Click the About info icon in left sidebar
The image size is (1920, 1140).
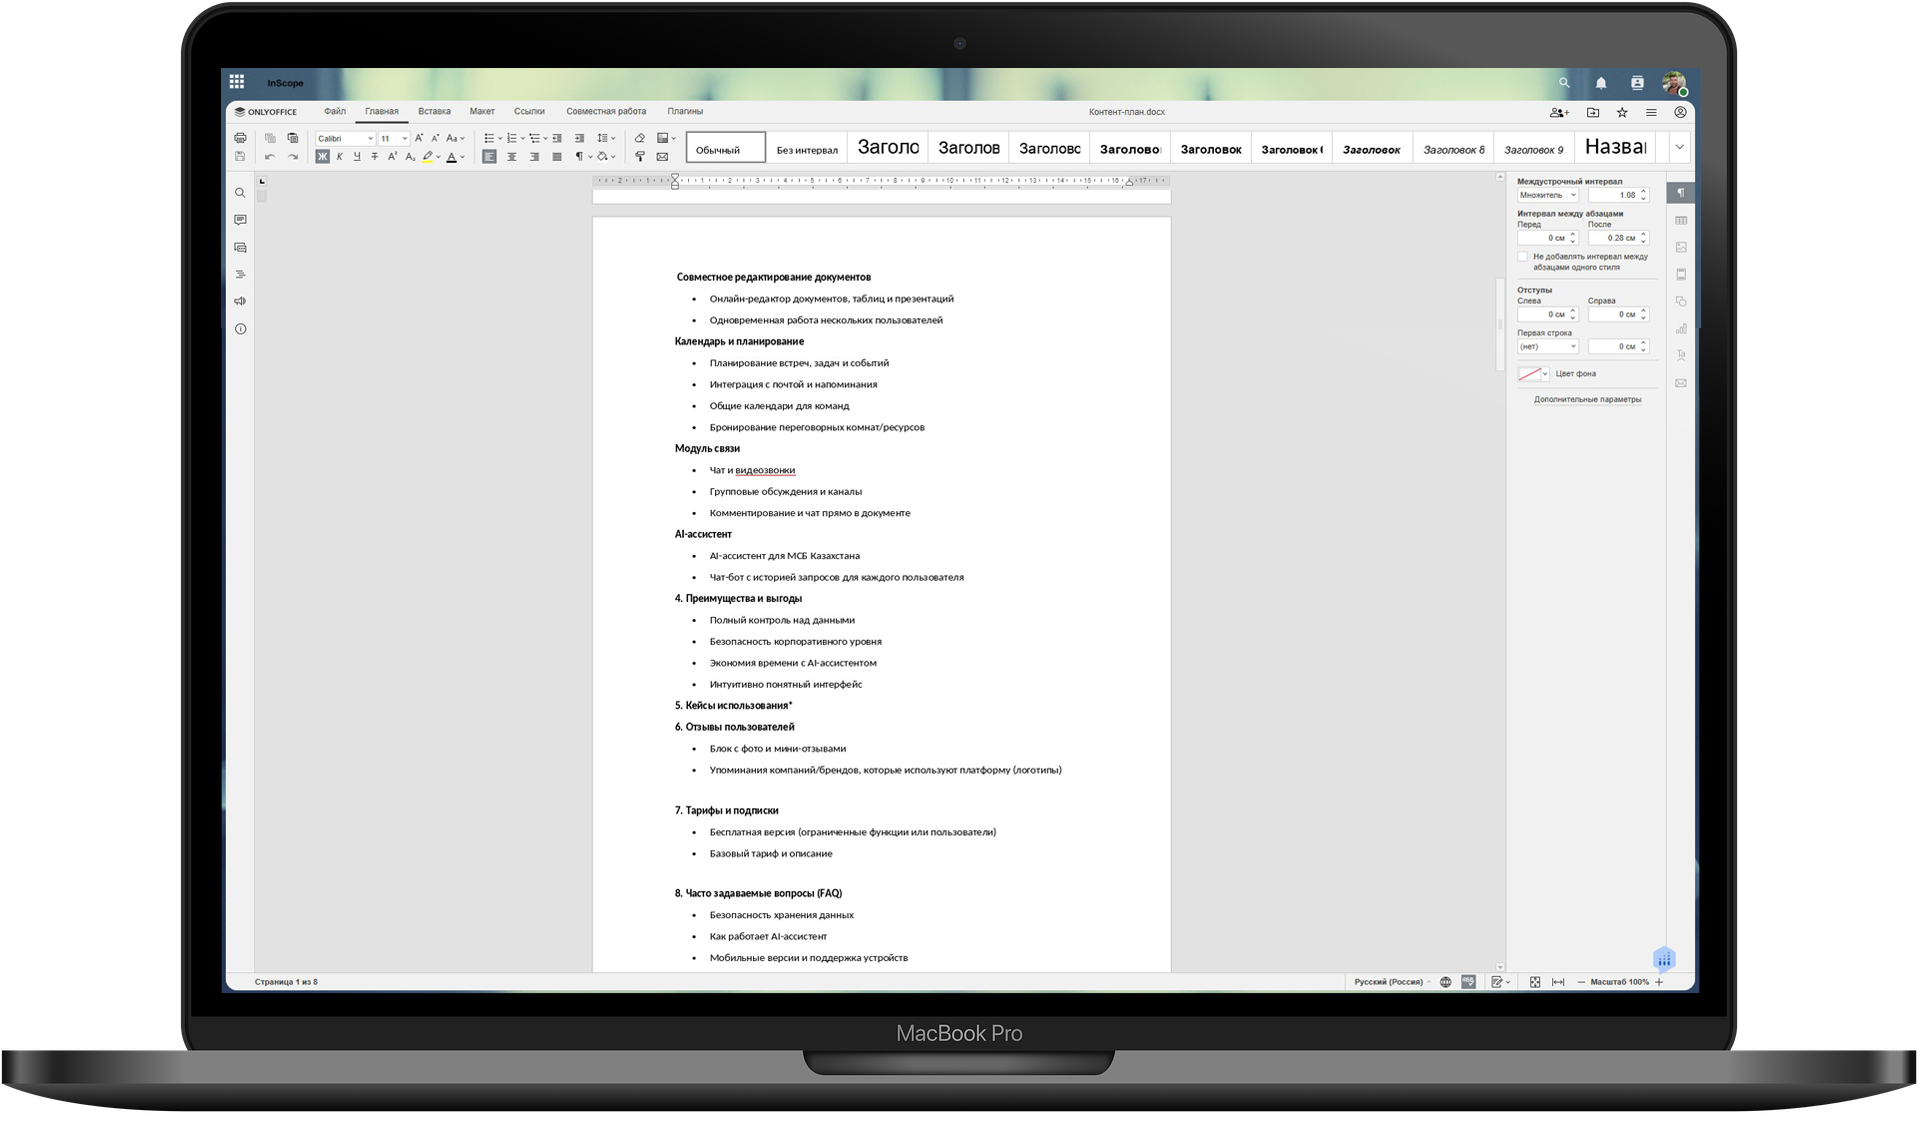click(240, 329)
